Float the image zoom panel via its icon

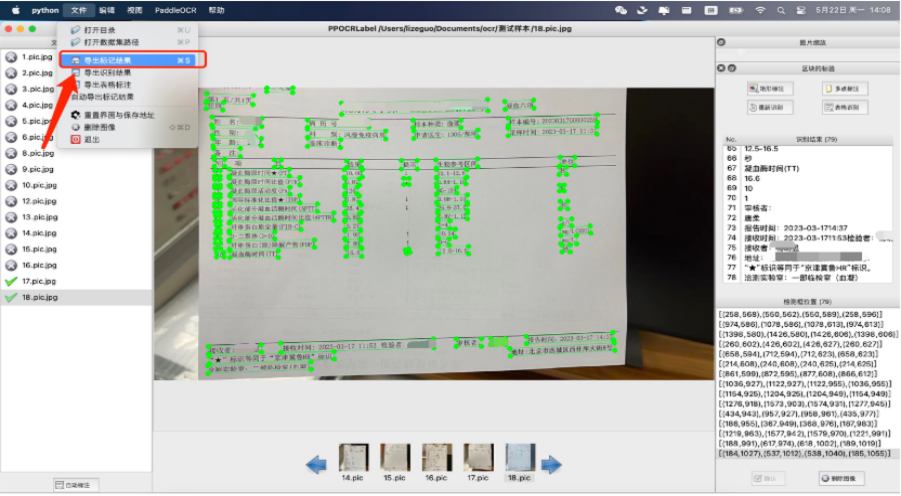(x=721, y=42)
